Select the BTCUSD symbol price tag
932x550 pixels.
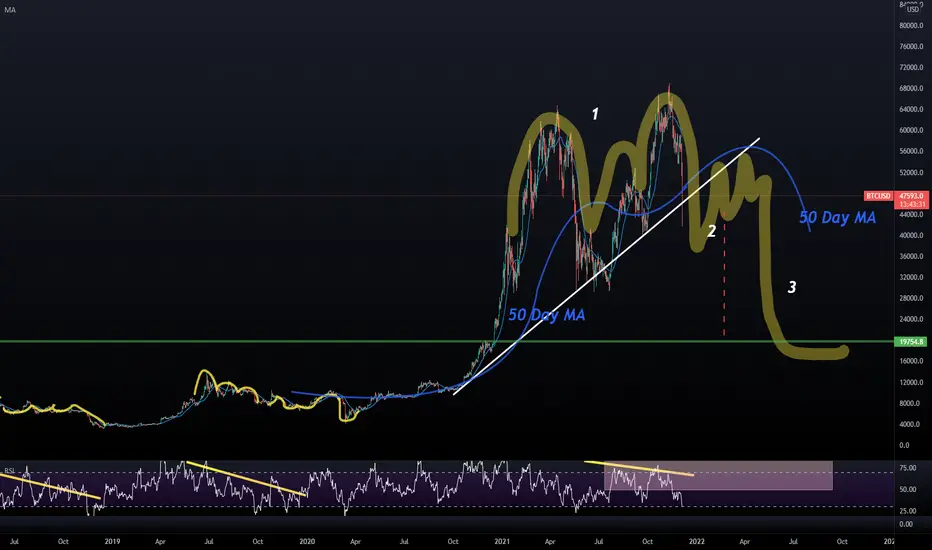879,196
